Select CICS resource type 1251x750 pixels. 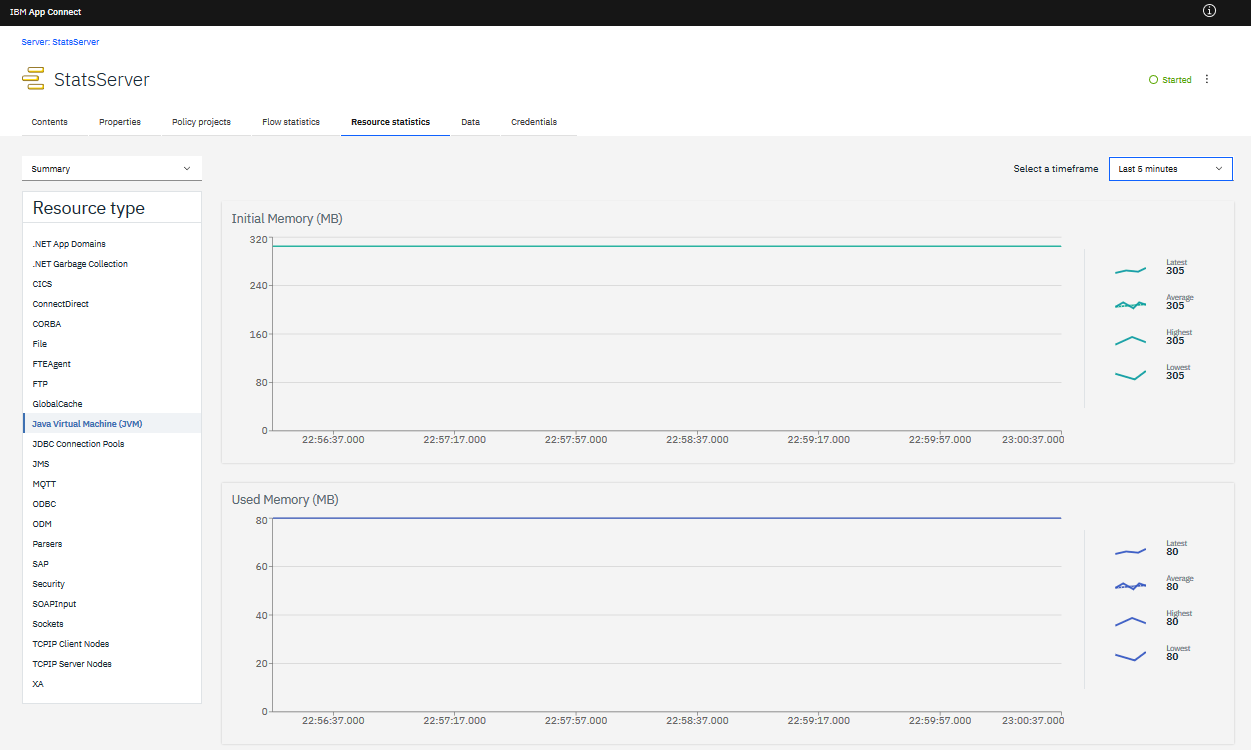pyautogui.click(x=112, y=284)
